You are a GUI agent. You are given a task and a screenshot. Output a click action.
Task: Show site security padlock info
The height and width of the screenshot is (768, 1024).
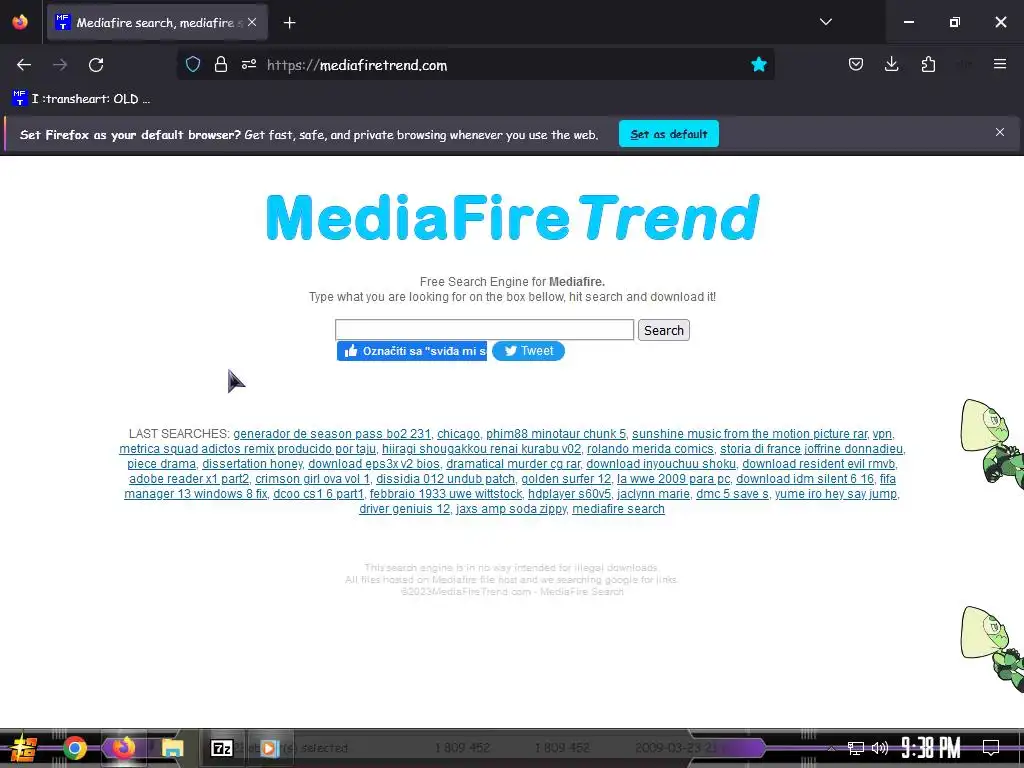(x=221, y=64)
